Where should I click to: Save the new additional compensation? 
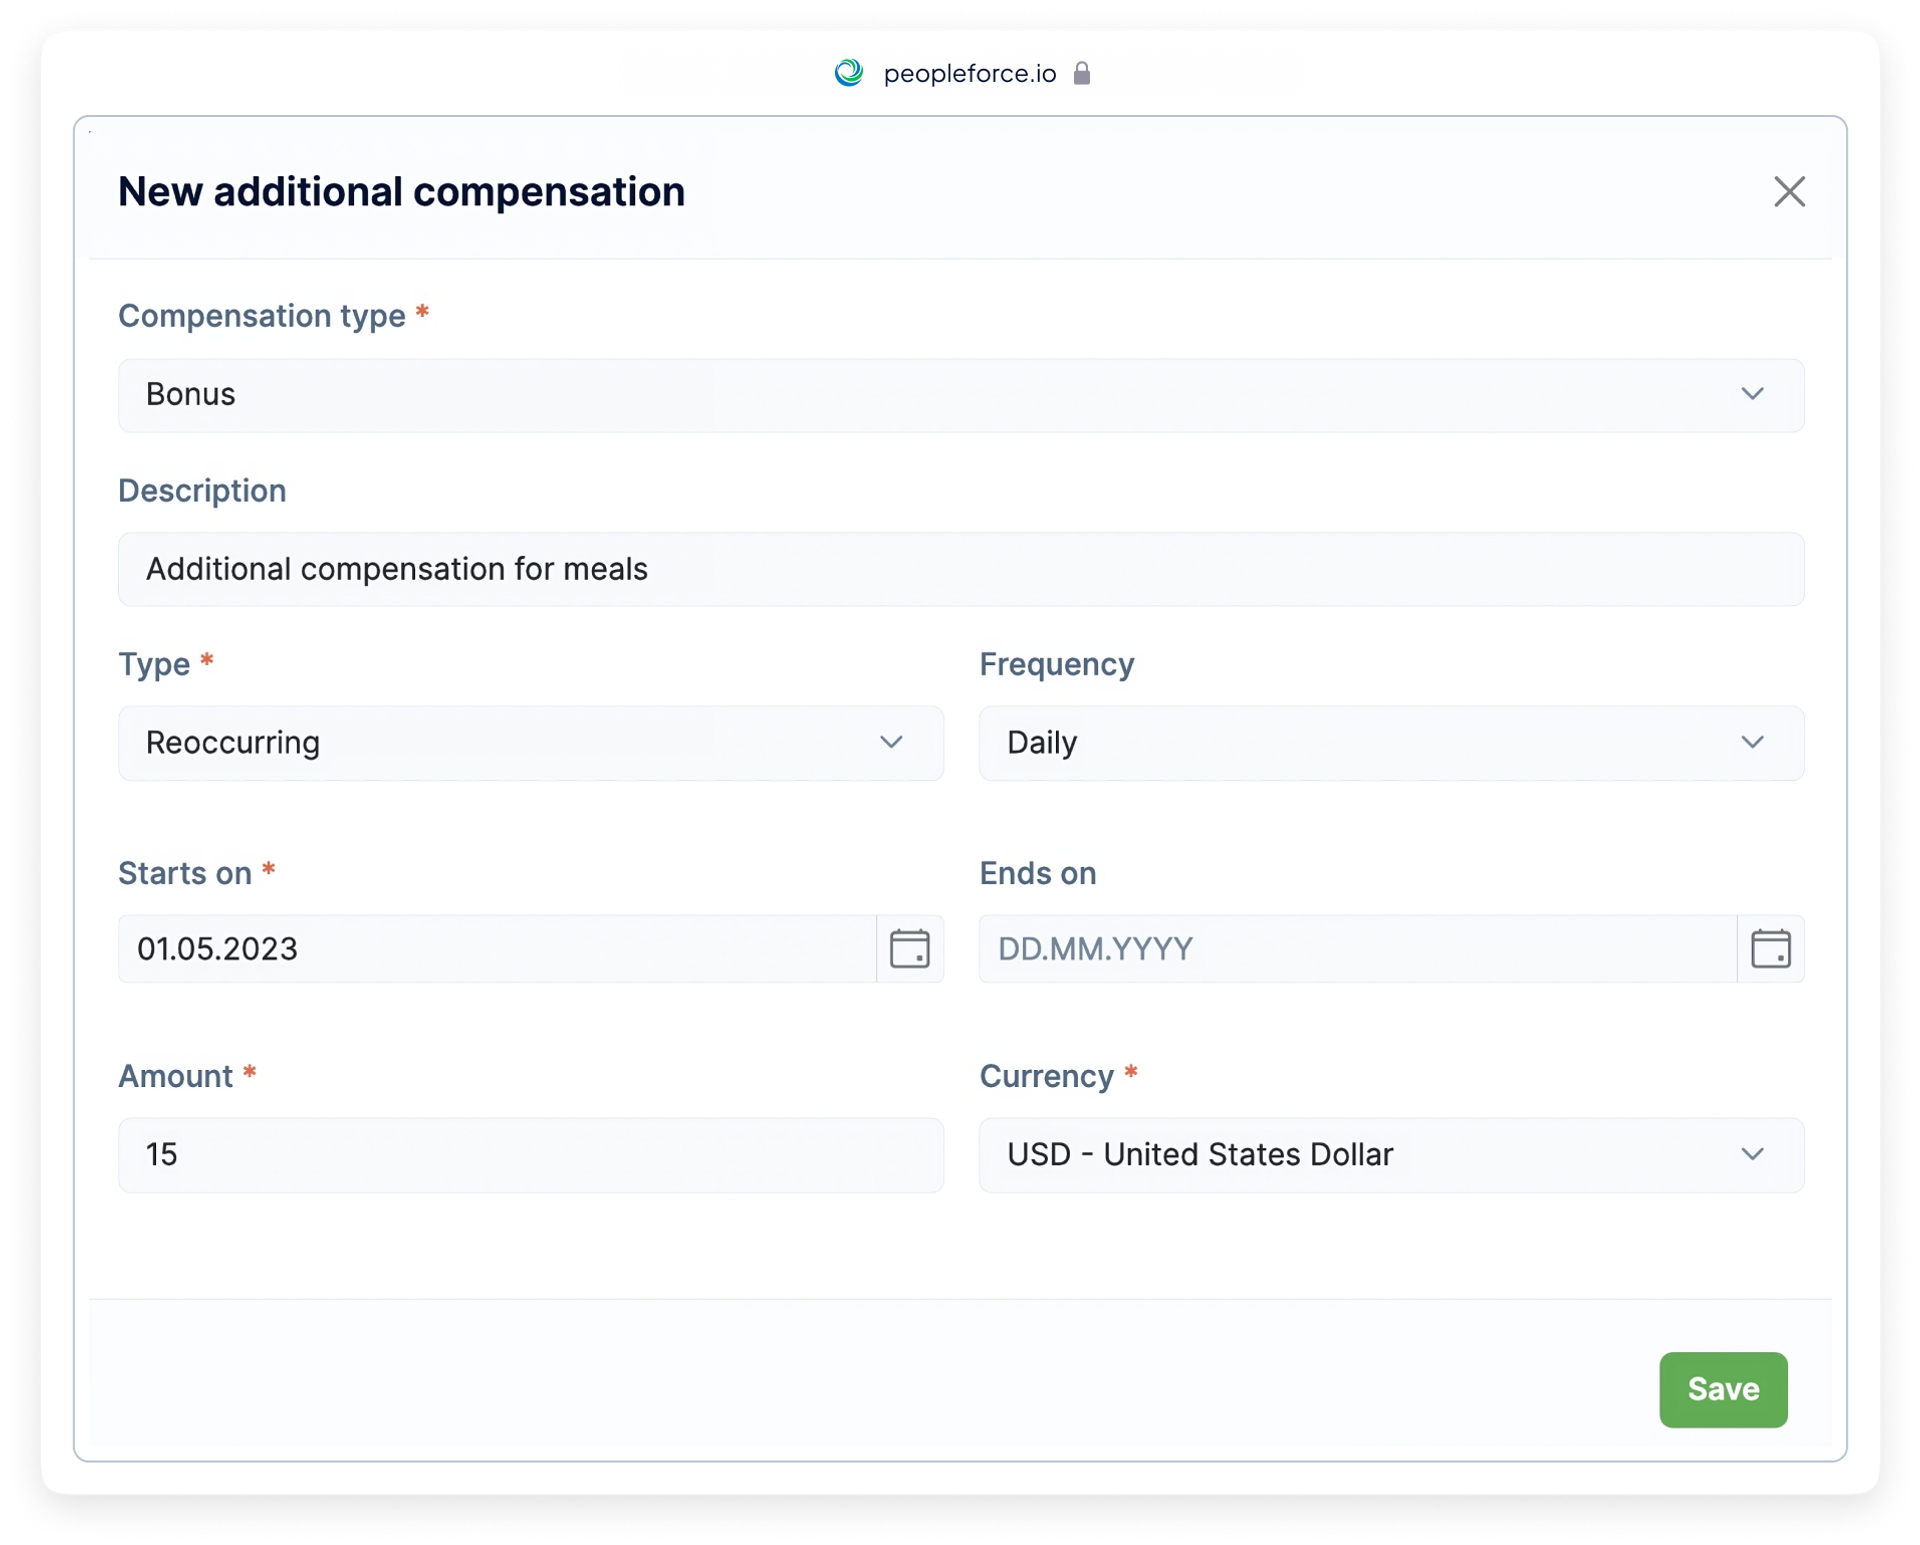pyautogui.click(x=1722, y=1389)
